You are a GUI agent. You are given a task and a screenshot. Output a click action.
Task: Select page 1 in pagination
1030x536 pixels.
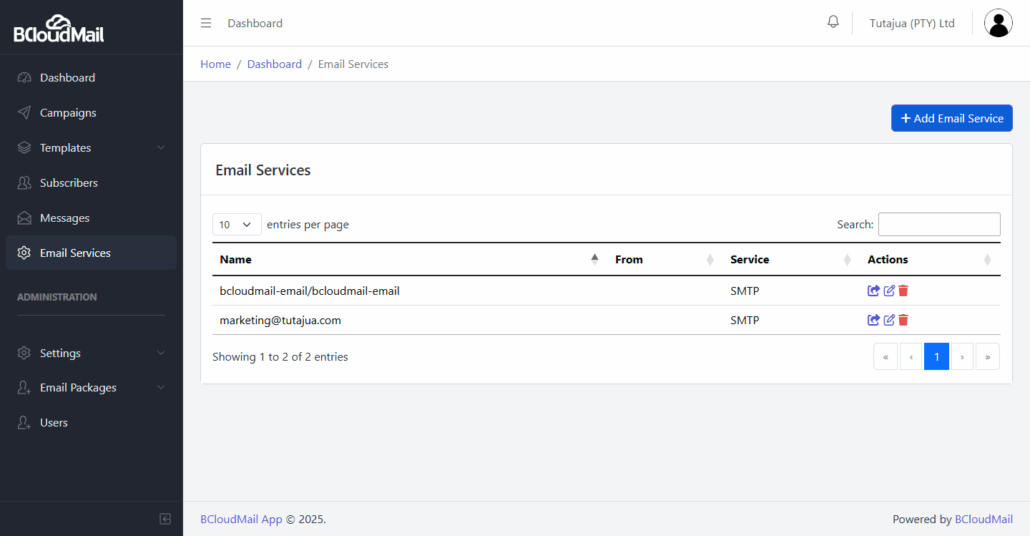tap(936, 357)
